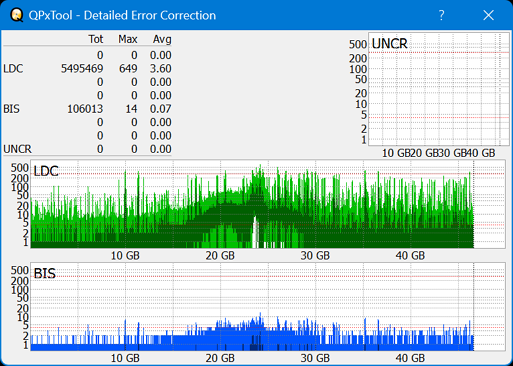Click the Max column header
The height and width of the screenshot is (366, 513).
[128, 39]
